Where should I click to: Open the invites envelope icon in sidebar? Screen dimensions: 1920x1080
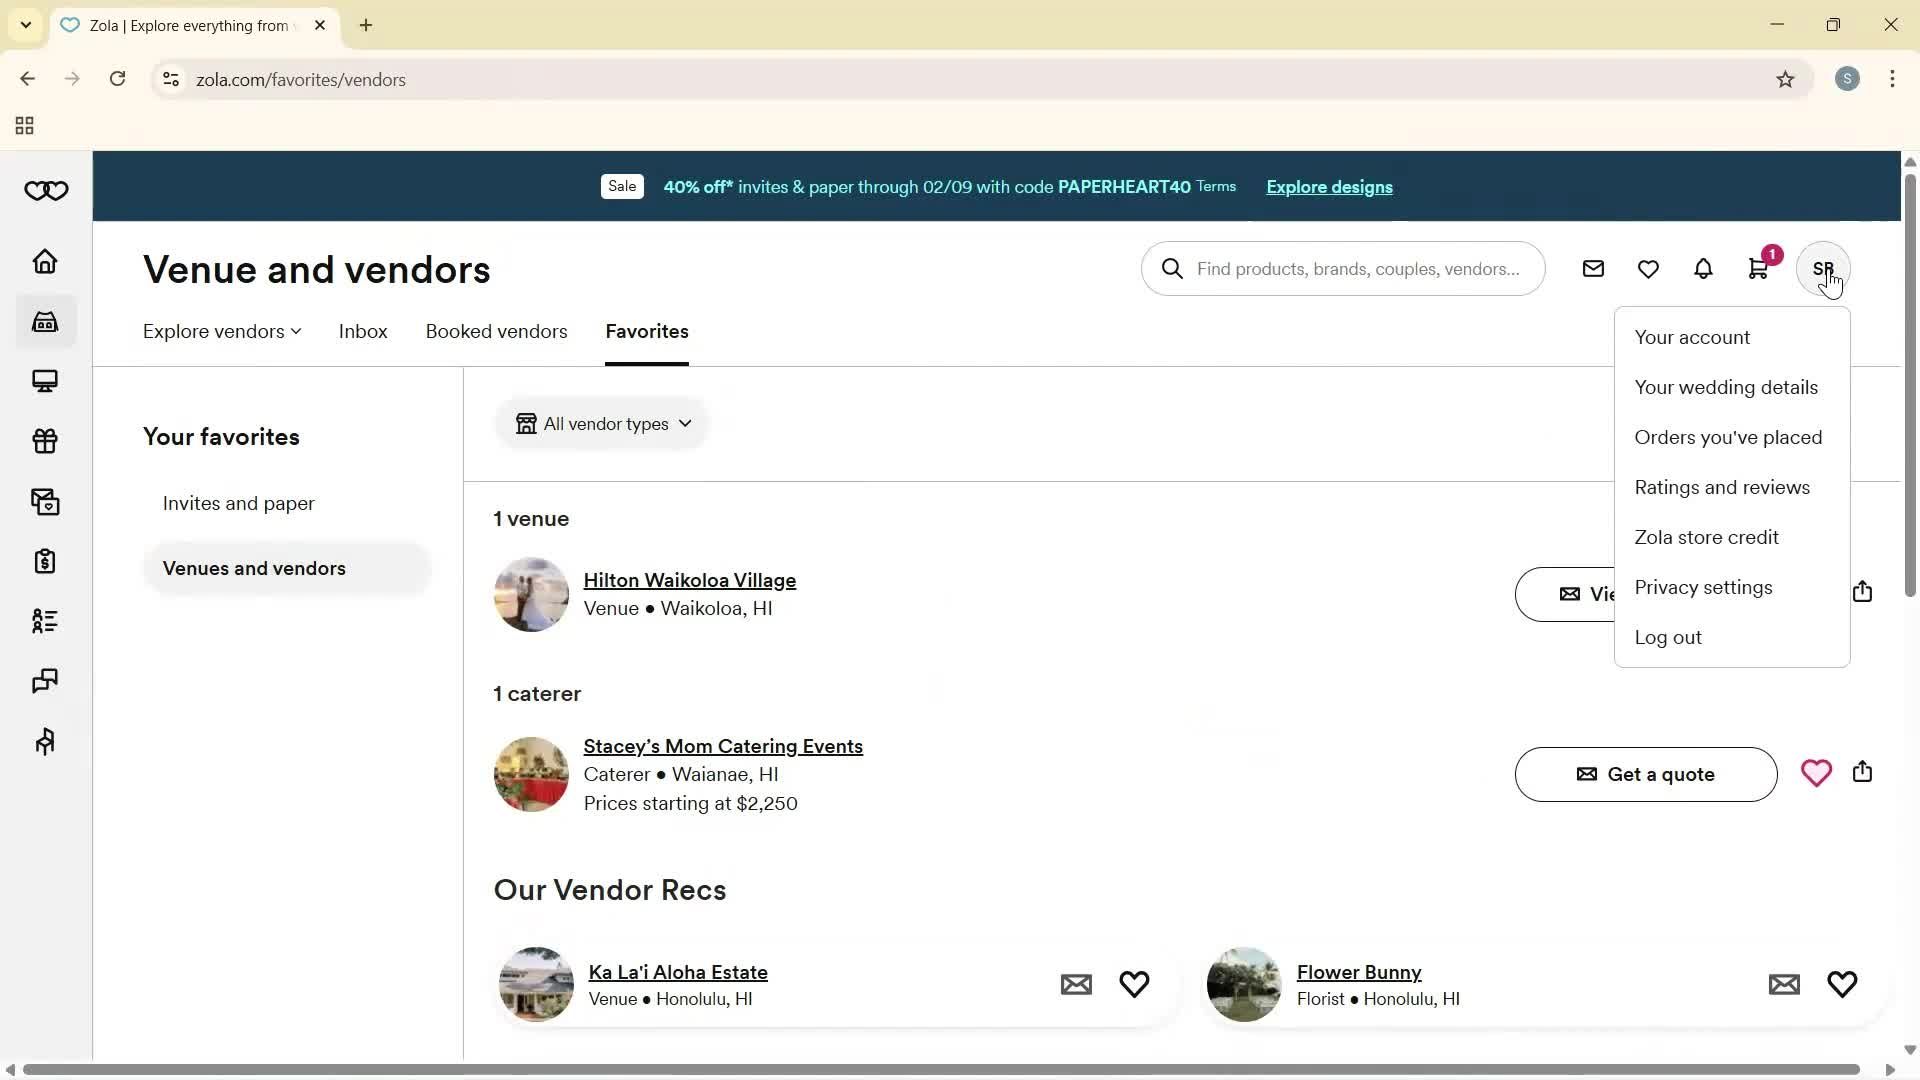[x=45, y=501]
